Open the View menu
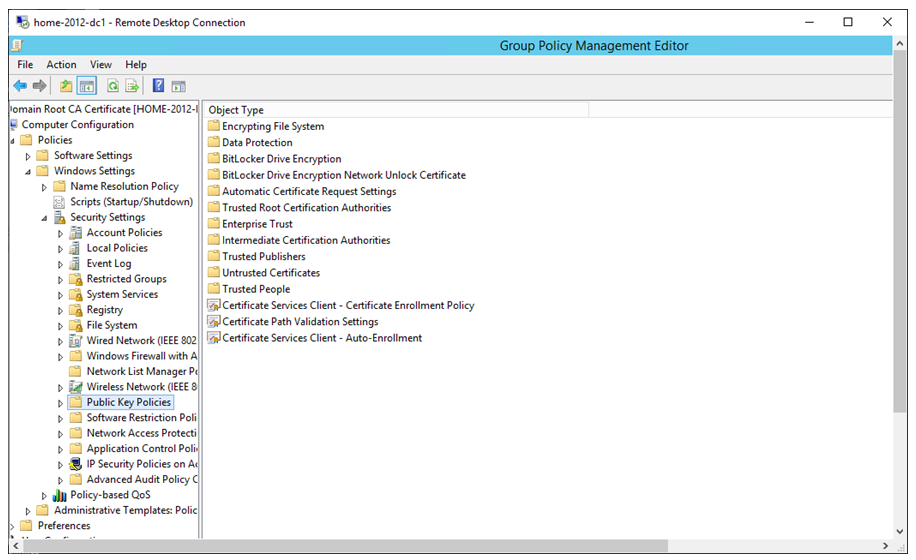 coord(100,64)
